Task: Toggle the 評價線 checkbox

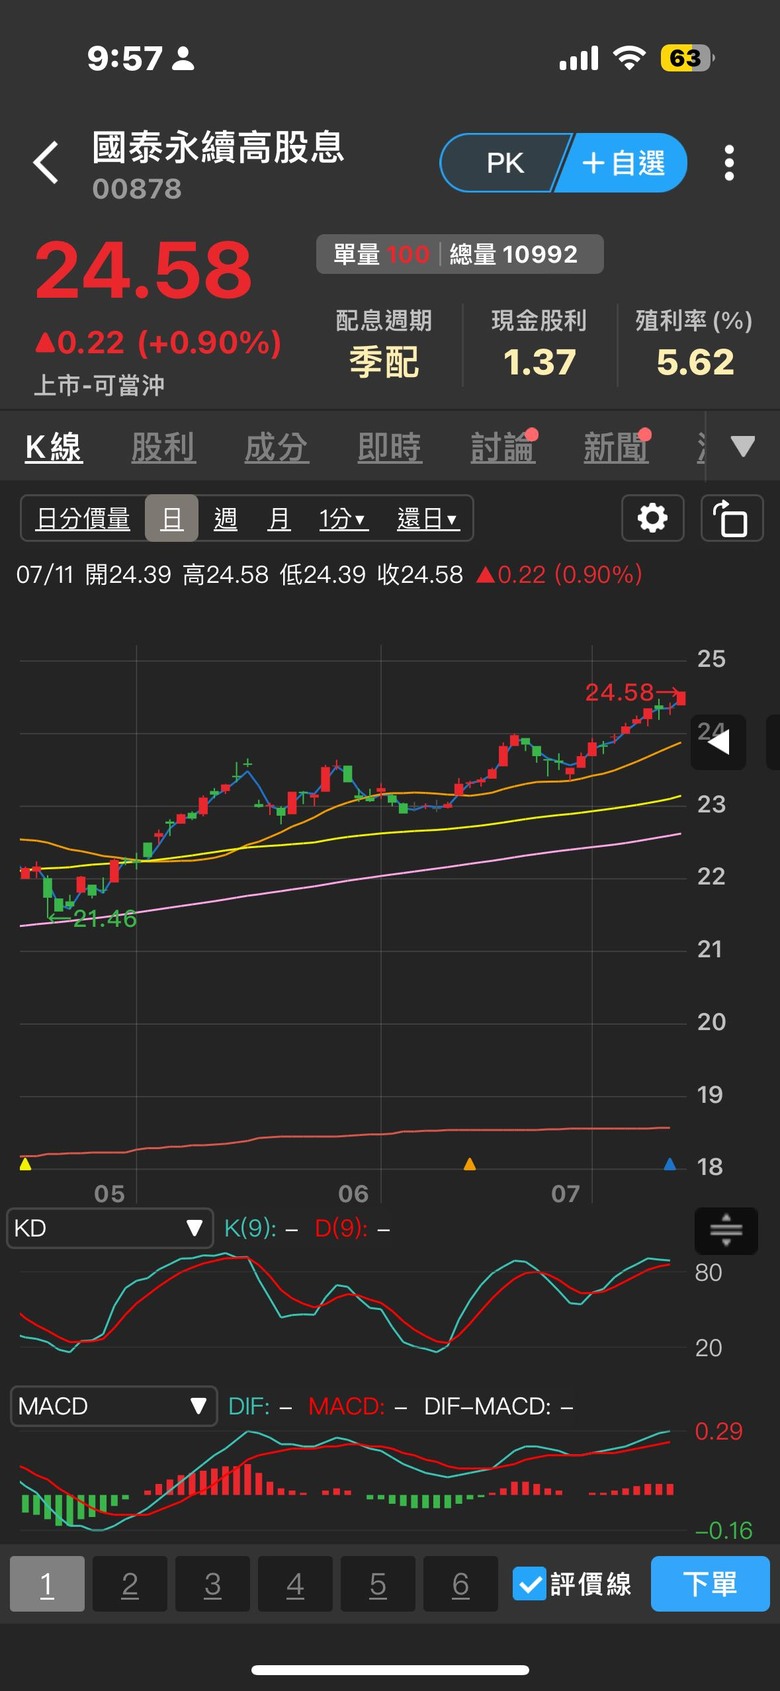Action: [x=529, y=1584]
